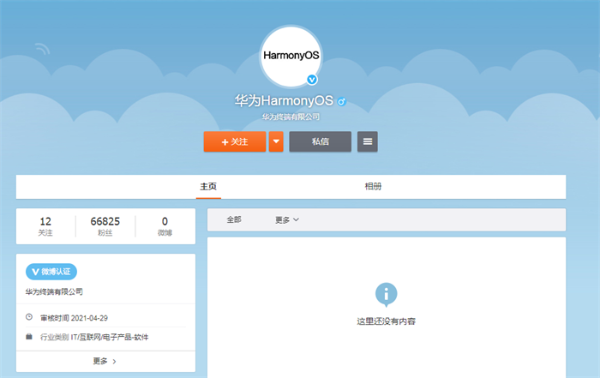Click the profile name 华为HarmonyOS
Screen dimensions: 600x378
pyautogui.click(x=284, y=101)
